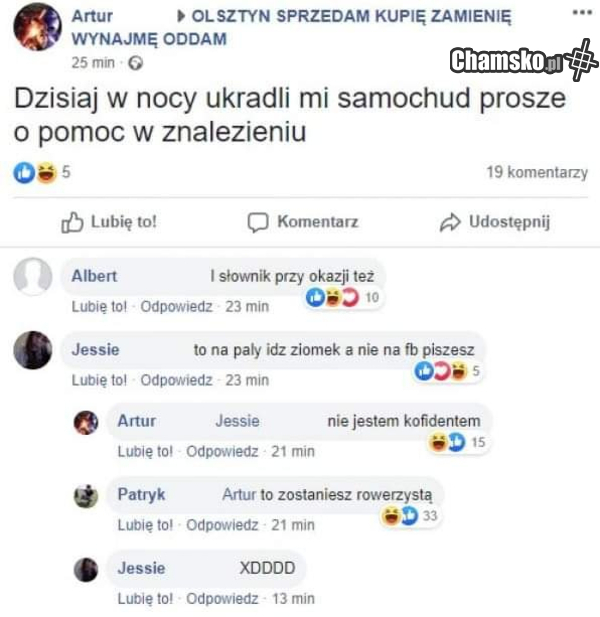This screenshot has width=600, height=617.
Task: Open the 19 komentarzy comments list
Action: point(537,172)
